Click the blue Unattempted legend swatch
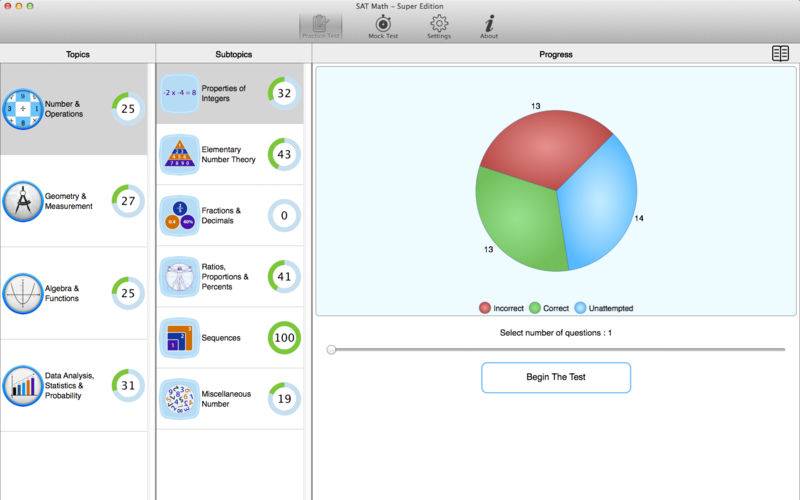Viewport: 800px width, 500px height. [x=580, y=308]
